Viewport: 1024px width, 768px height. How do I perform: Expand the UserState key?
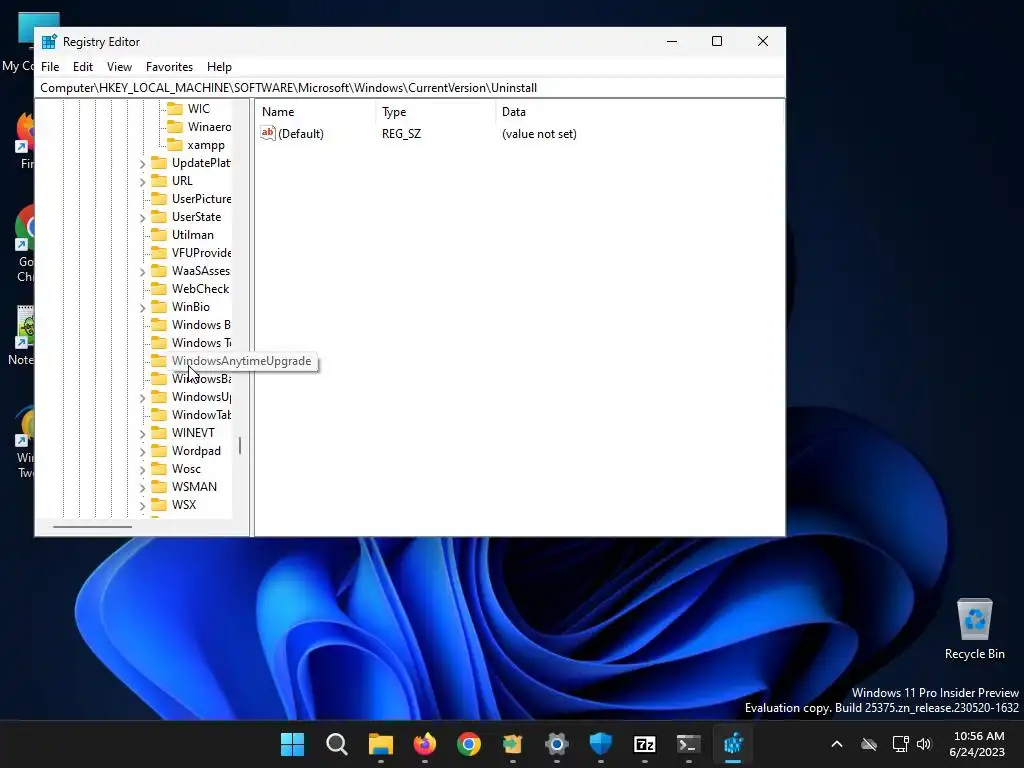[142, 217]
